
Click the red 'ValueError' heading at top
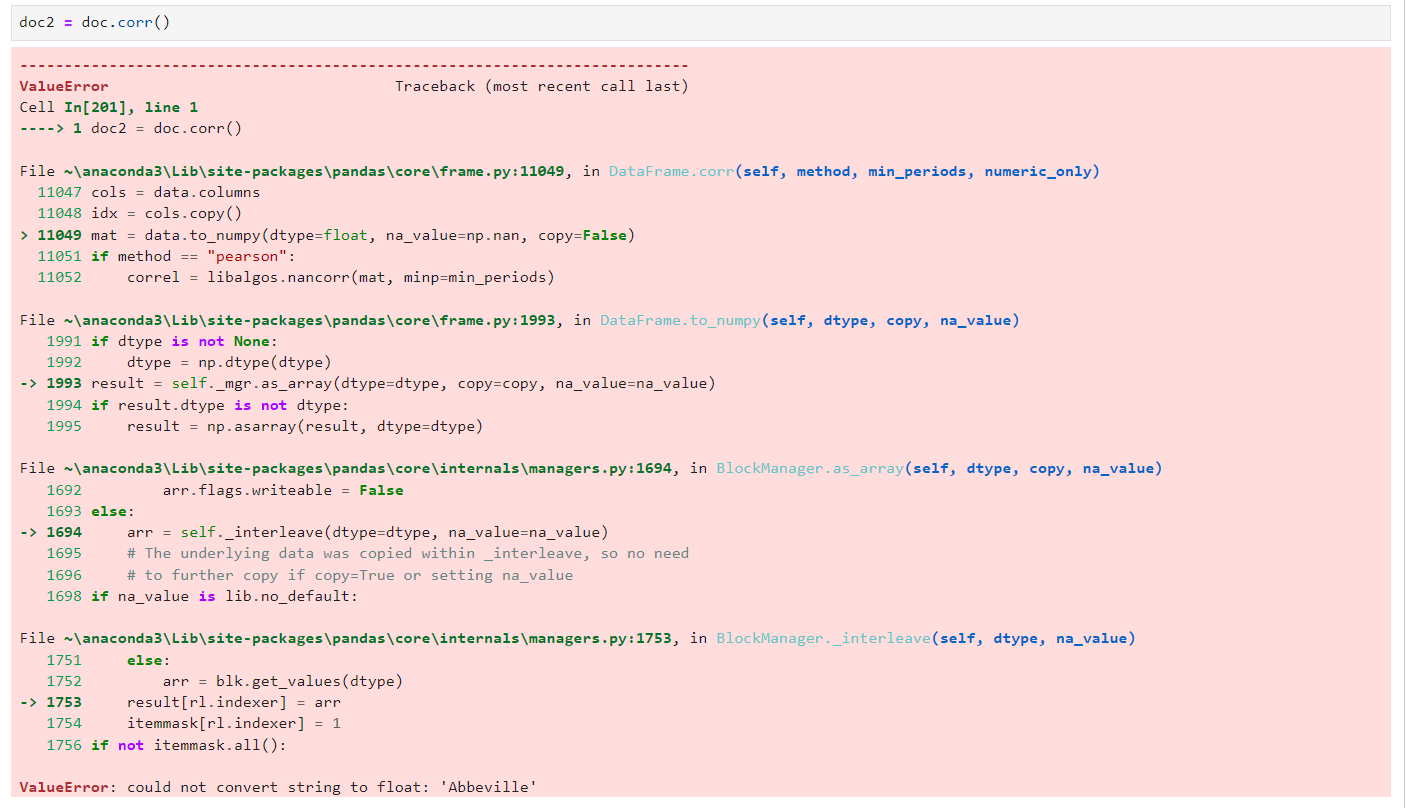(x=64, y=86)
